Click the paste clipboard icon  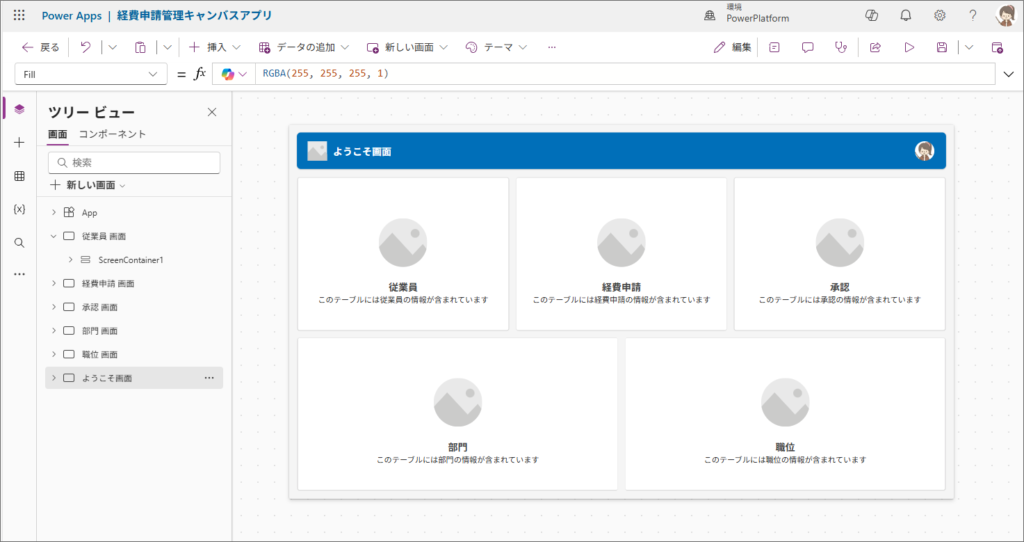click(x=140, y=47)
